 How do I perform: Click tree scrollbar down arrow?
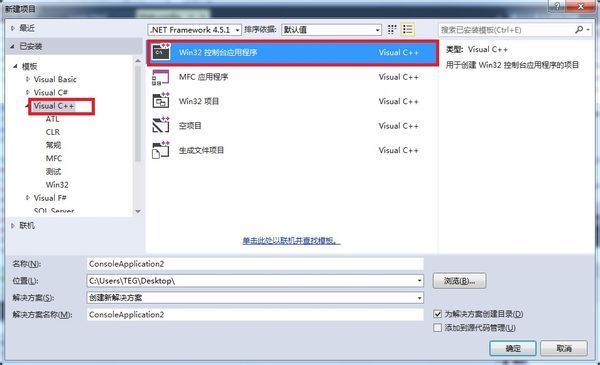click(138, 211)
